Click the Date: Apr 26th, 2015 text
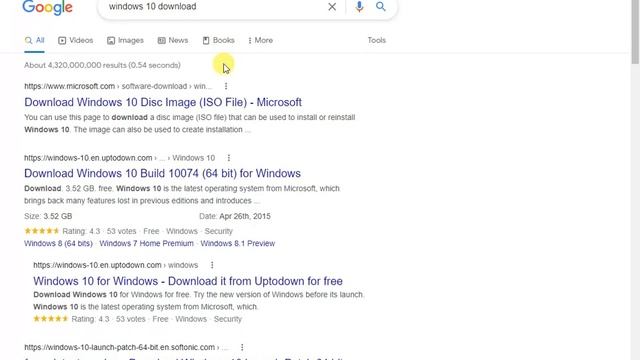 [235, 216]
